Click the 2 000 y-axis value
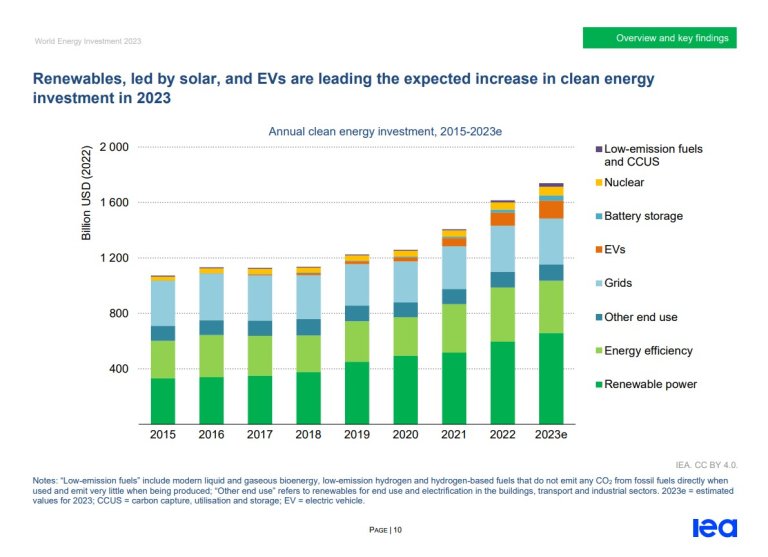Viewport: 768px width, 557px height. (x=114, y=147)
